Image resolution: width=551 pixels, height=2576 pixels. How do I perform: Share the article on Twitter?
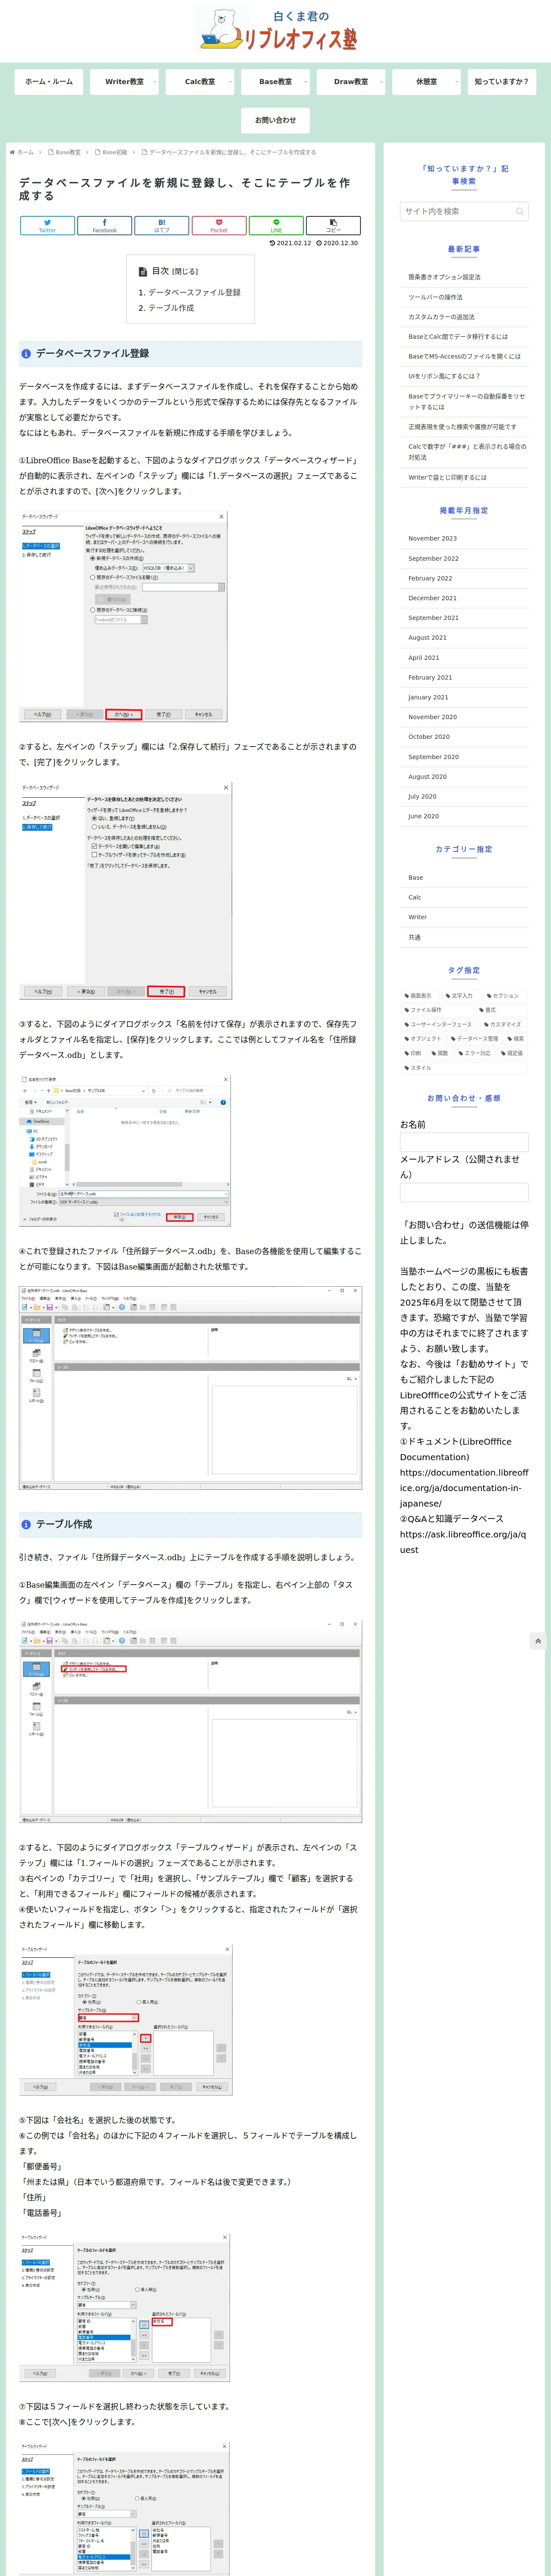[47, 226]
